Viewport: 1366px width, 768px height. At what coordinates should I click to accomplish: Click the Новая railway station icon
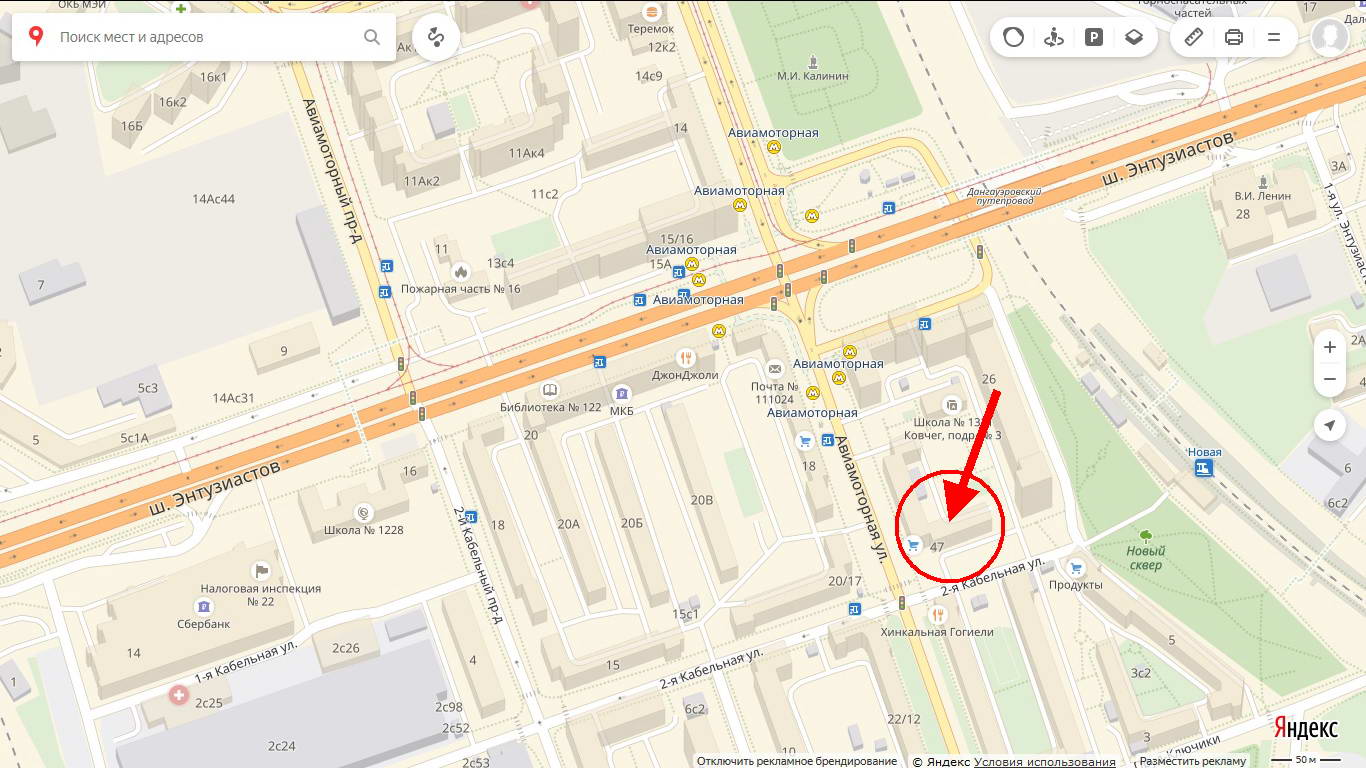(x=1204, y=468)
